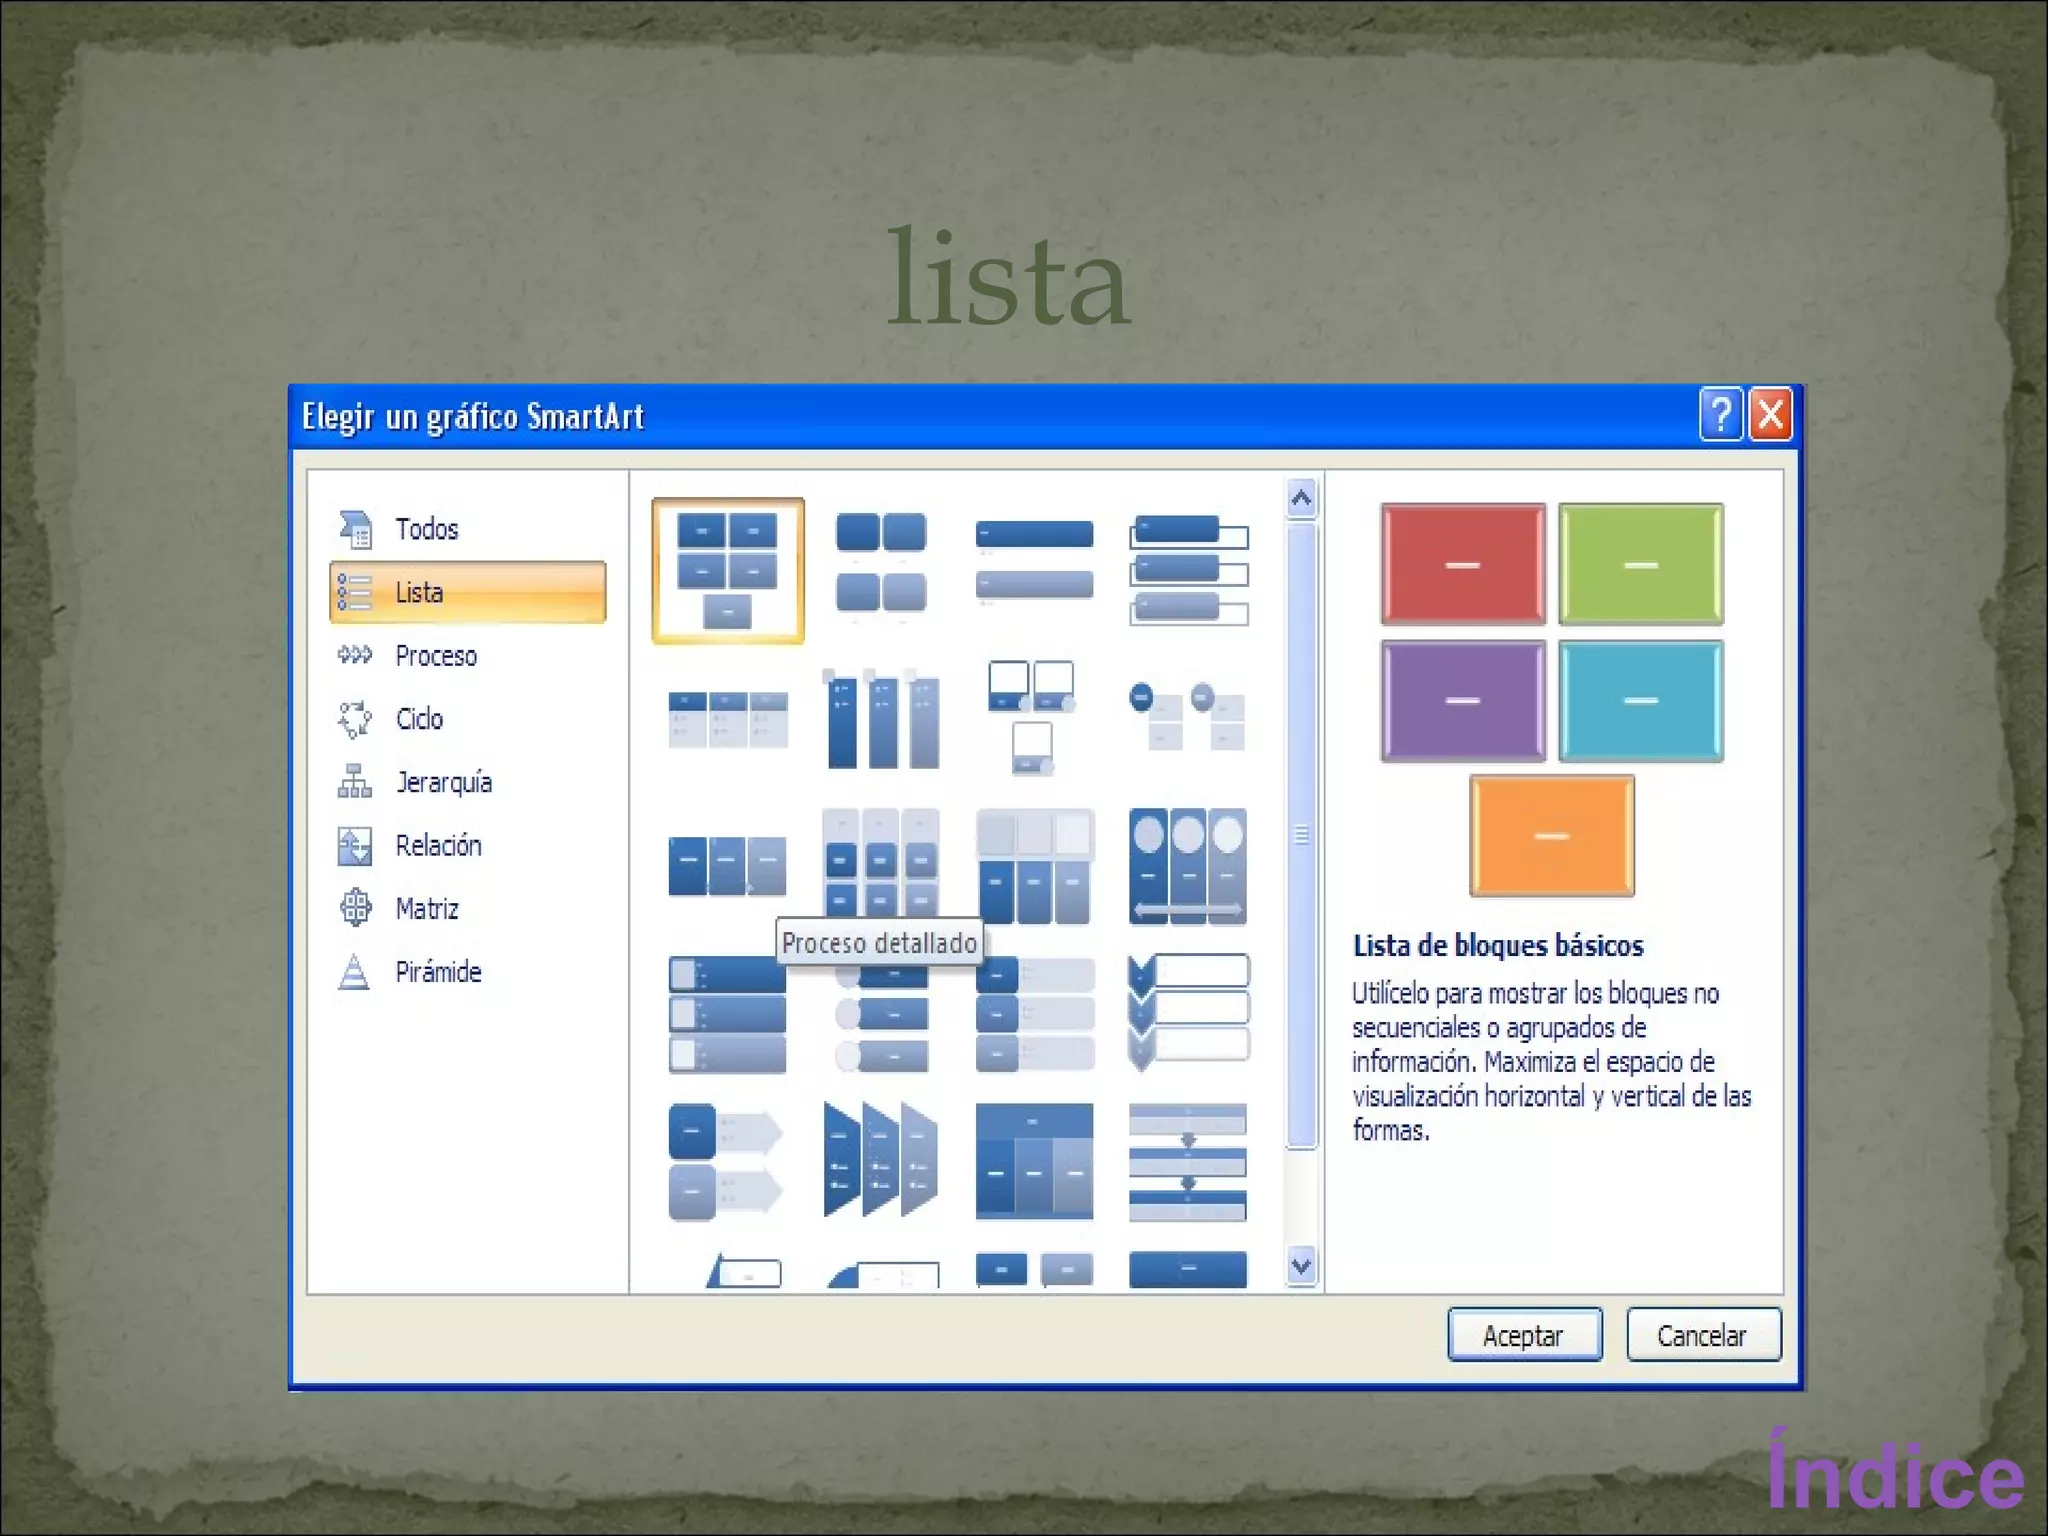2048x1536 pixels.
Task: Choose the three circle-topped columns with arrow layout
Action: pyautogui.click(x=1188, y=866)
